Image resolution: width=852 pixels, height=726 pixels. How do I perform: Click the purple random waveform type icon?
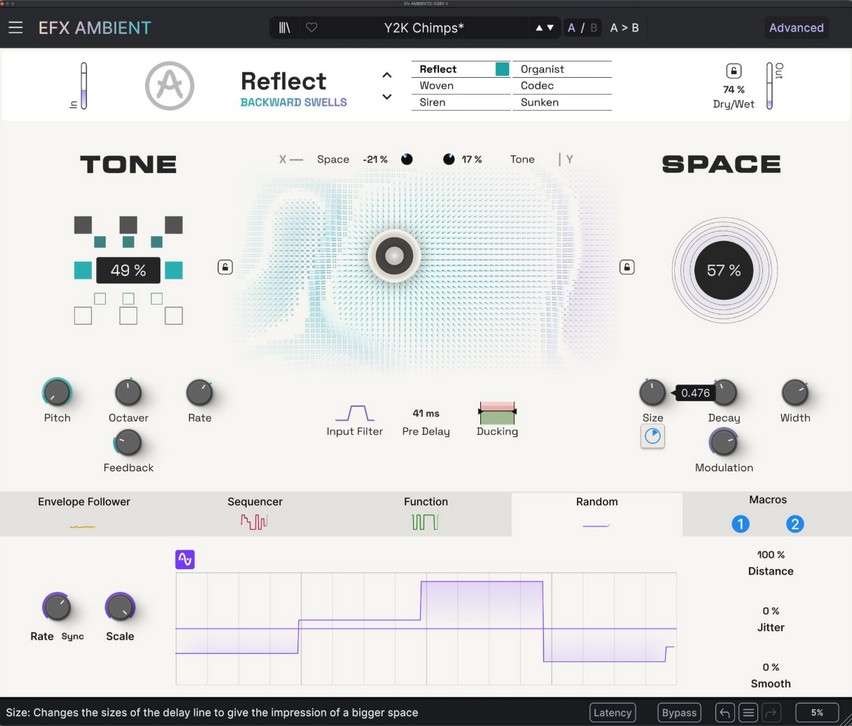point(185,559)
